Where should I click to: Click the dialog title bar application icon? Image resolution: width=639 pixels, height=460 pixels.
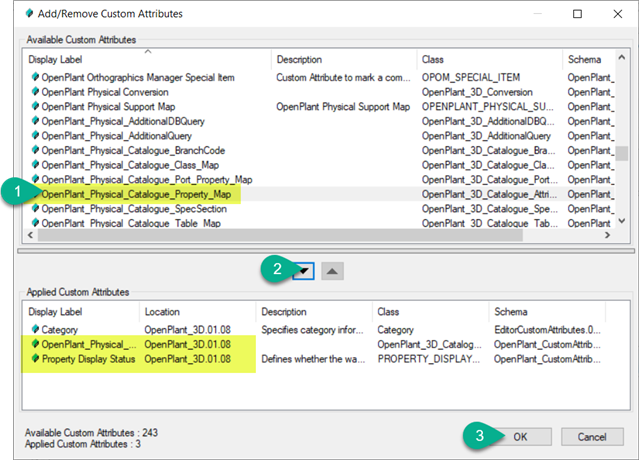pos(29,13)
